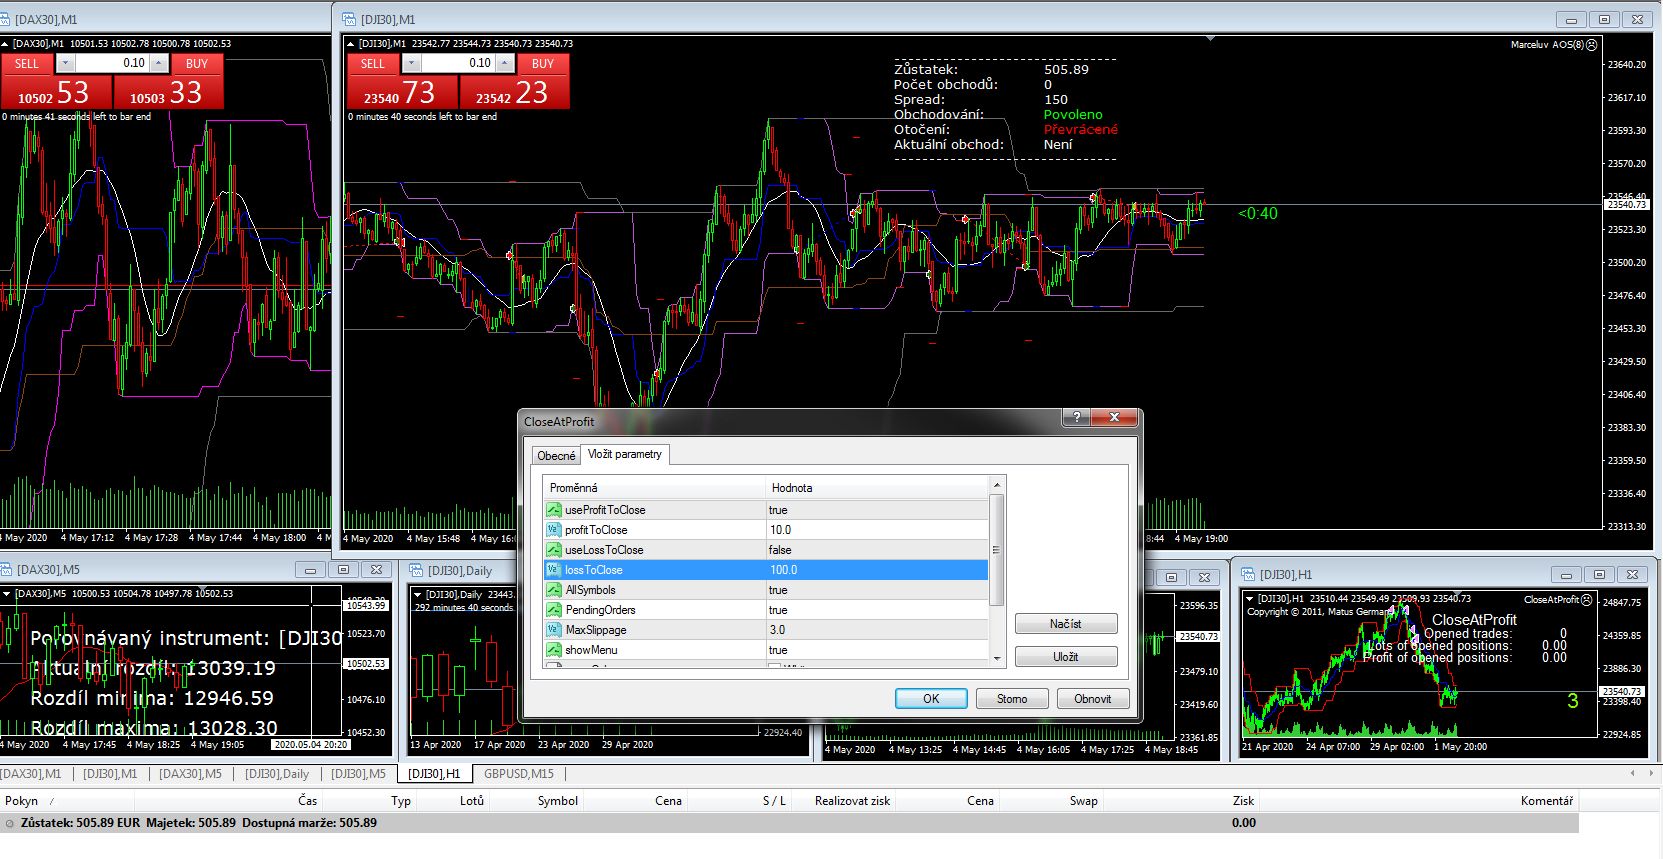Viewport: 1663px width, 859px height.
Task: Switch to the Obecné tab
Action: pos(556,456)
